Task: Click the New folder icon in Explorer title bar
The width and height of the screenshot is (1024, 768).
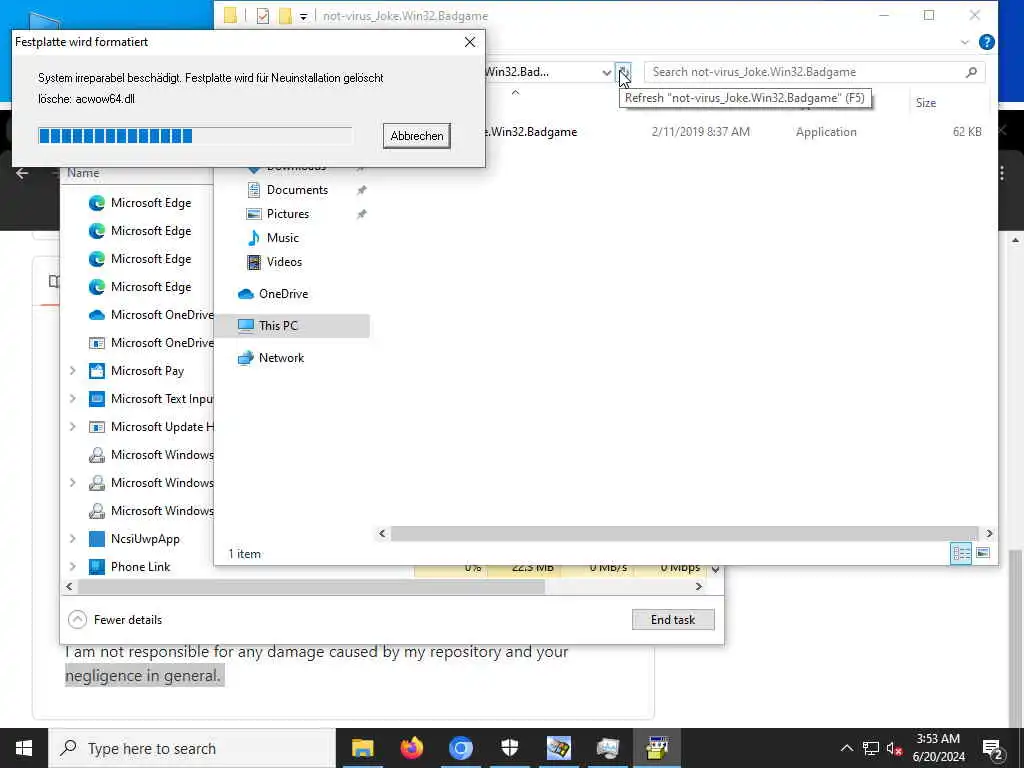Action: point(285,16)
